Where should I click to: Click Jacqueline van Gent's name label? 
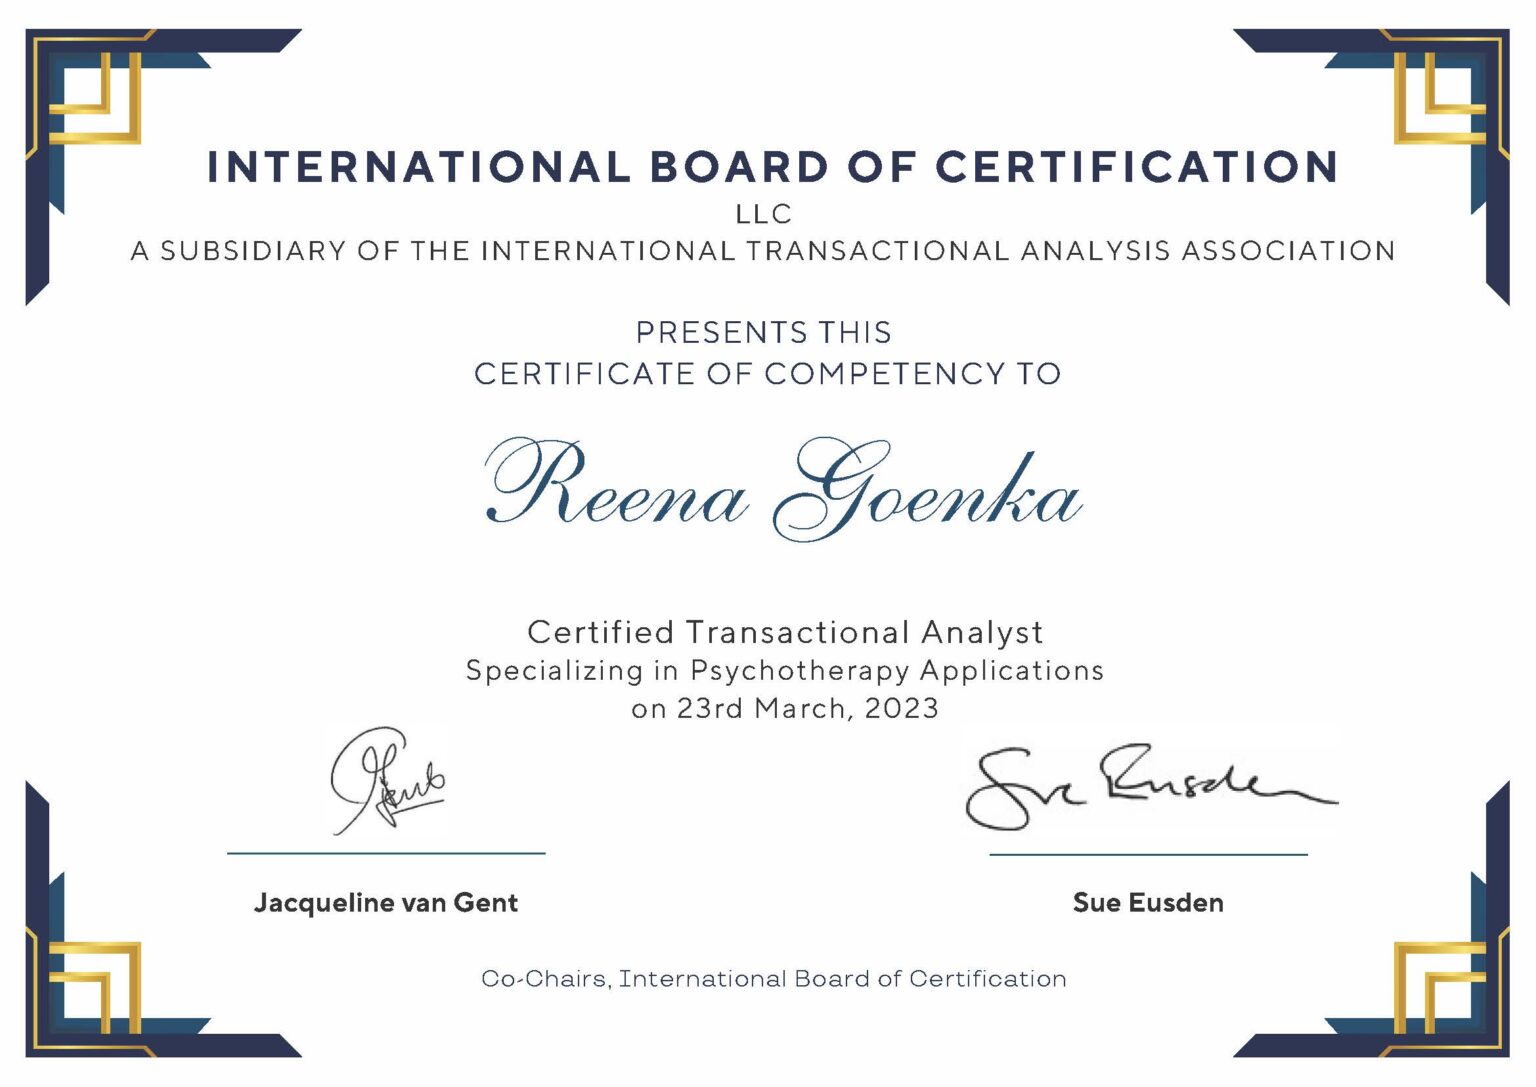(387, 902)
